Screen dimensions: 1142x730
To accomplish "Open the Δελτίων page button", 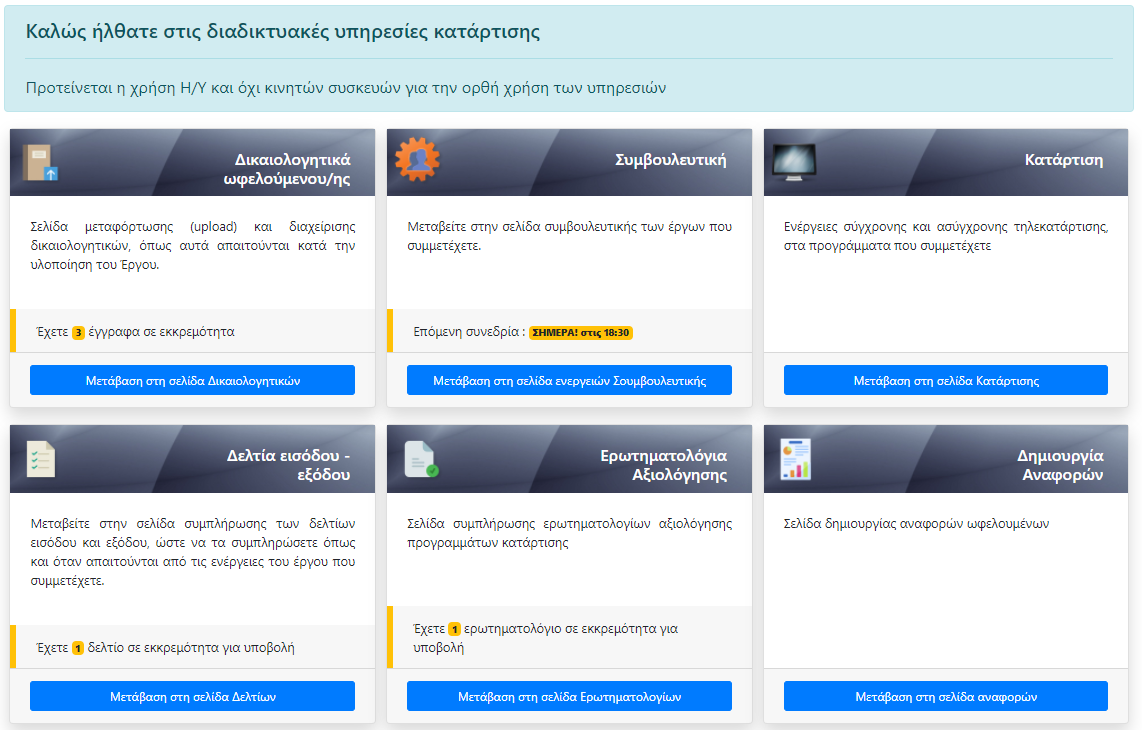I will pyautogui.click(x=192, y=696).
